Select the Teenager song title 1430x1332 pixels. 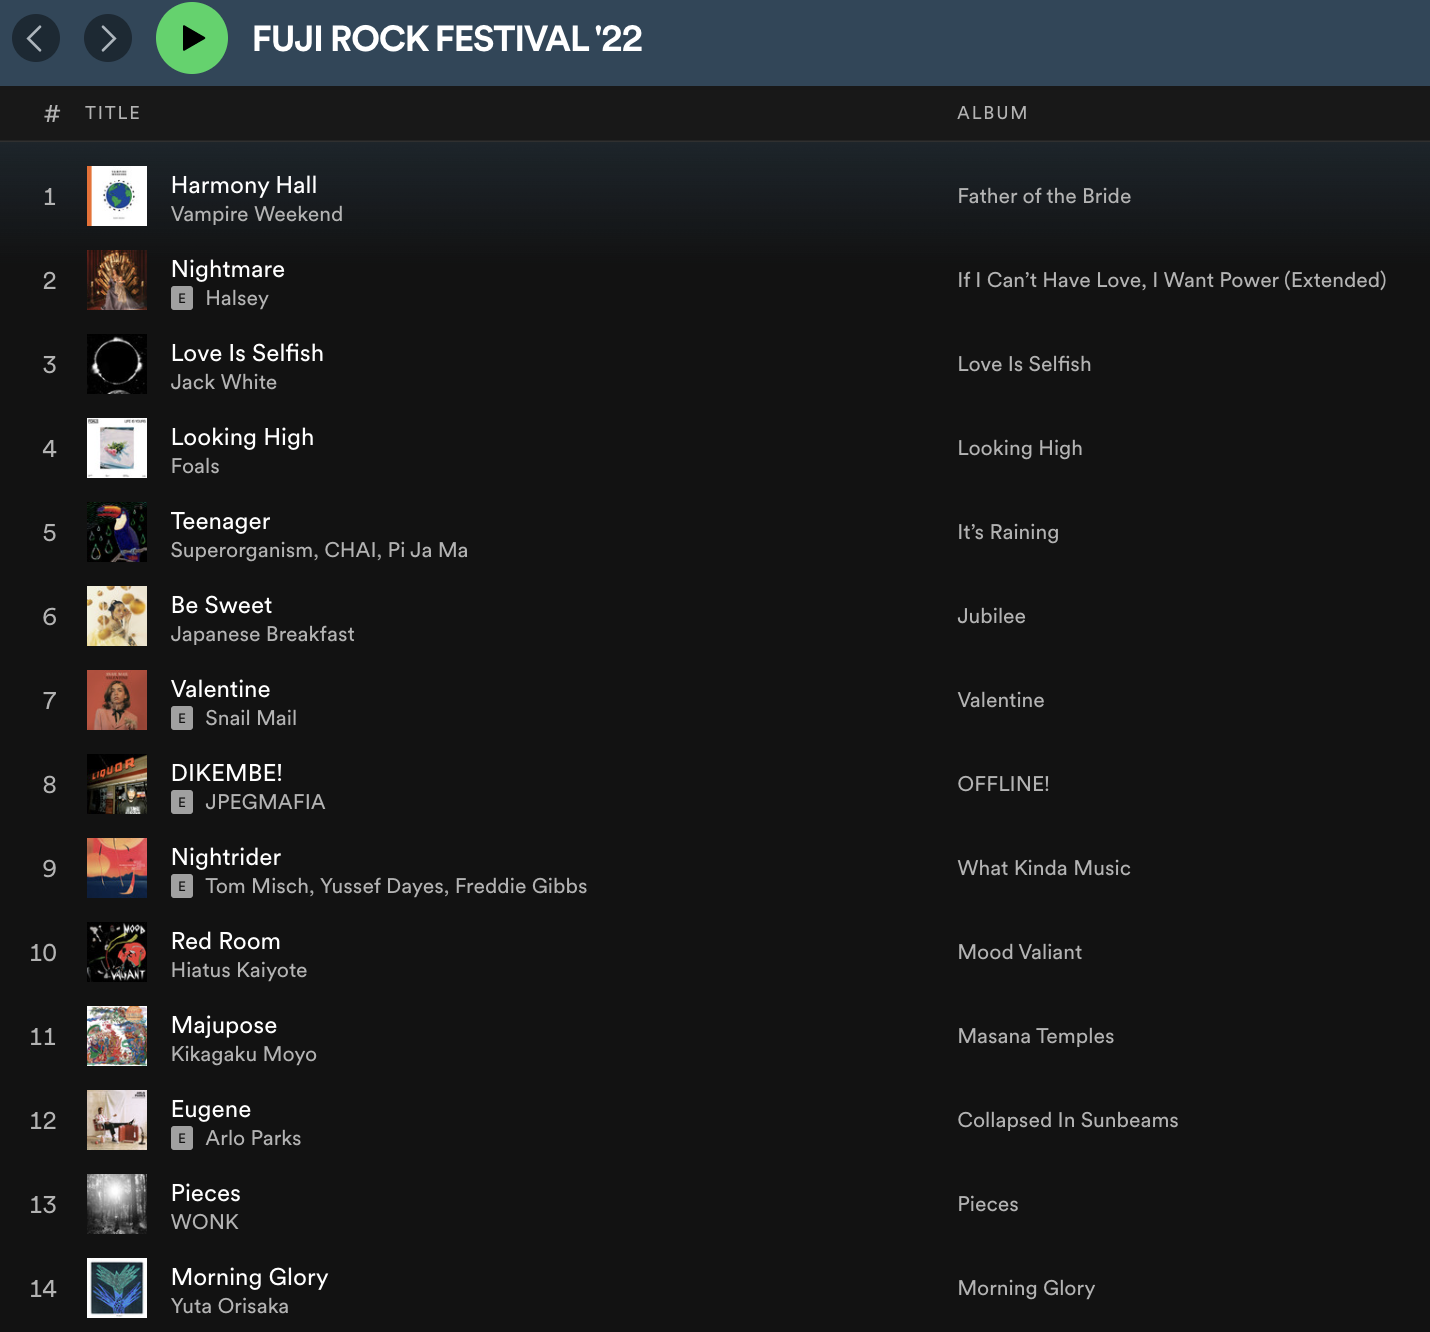pyautogui.click(x=221, y=521)
